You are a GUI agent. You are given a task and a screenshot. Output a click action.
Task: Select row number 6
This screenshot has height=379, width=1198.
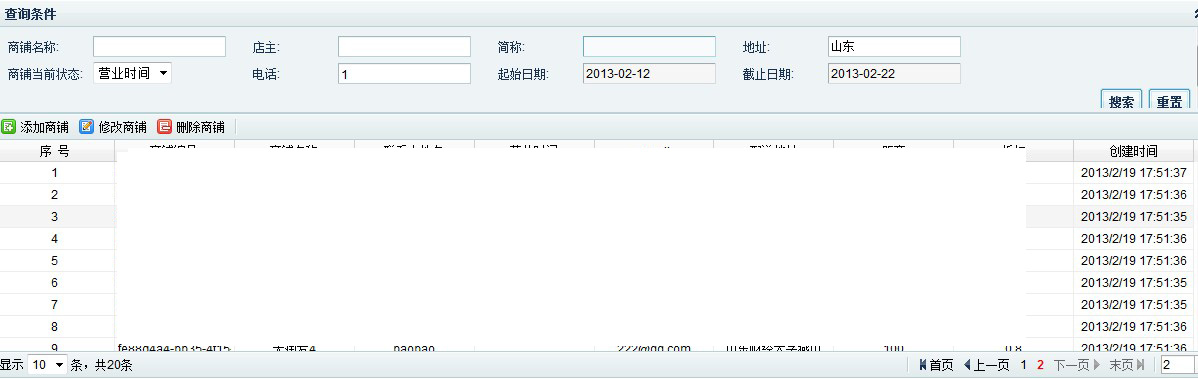(54, 283)
